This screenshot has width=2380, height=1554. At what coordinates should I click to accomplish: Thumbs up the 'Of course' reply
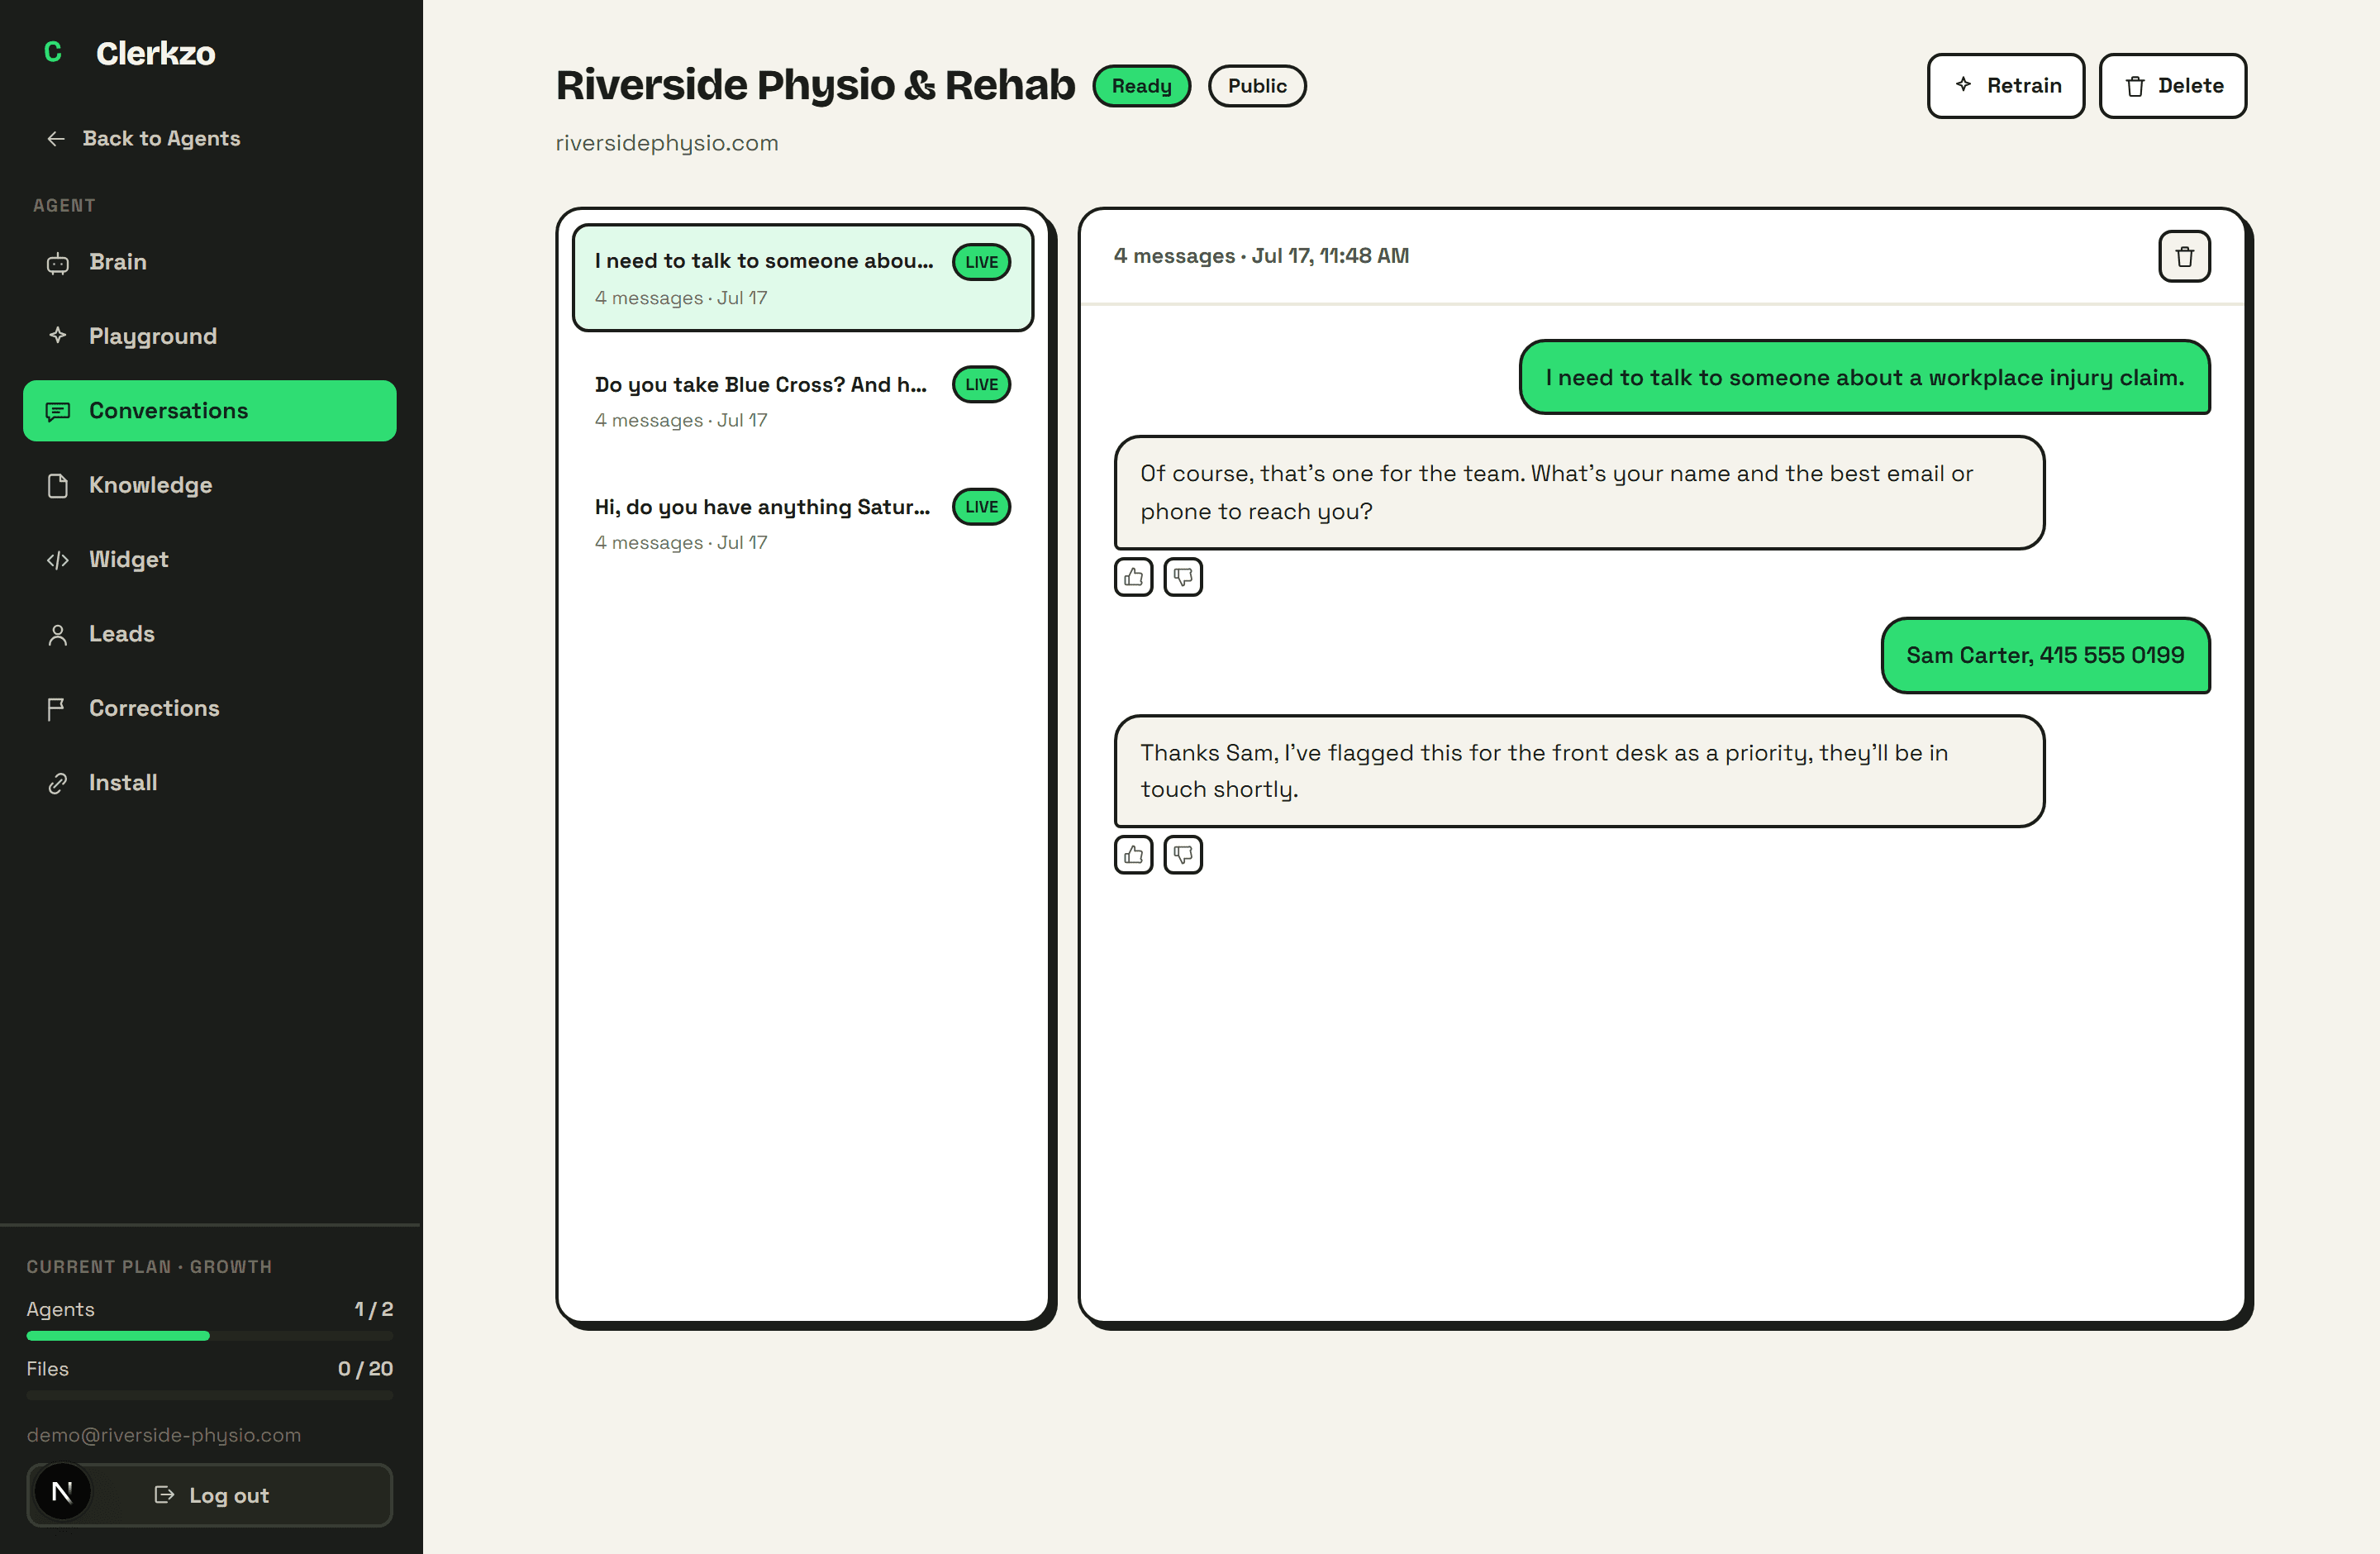pyautogui.click(x=1133, y=577)
